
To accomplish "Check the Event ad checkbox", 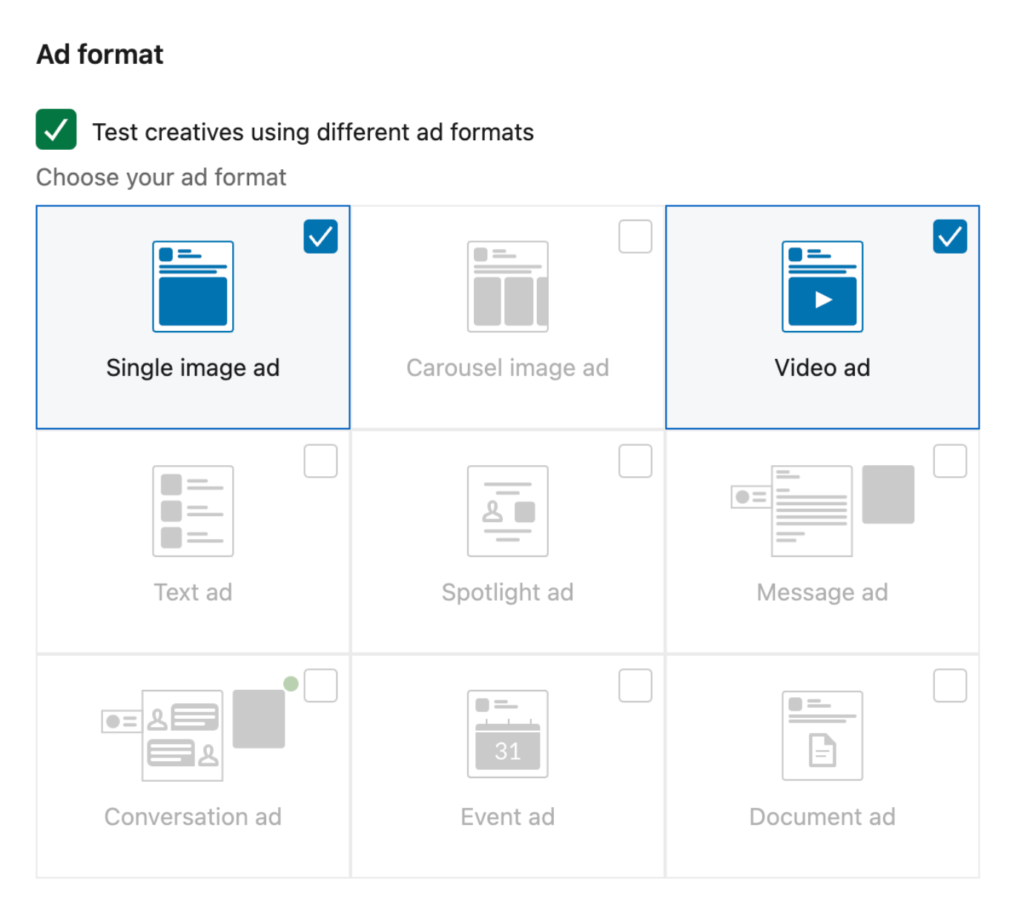I will click(x=635, y=685).
